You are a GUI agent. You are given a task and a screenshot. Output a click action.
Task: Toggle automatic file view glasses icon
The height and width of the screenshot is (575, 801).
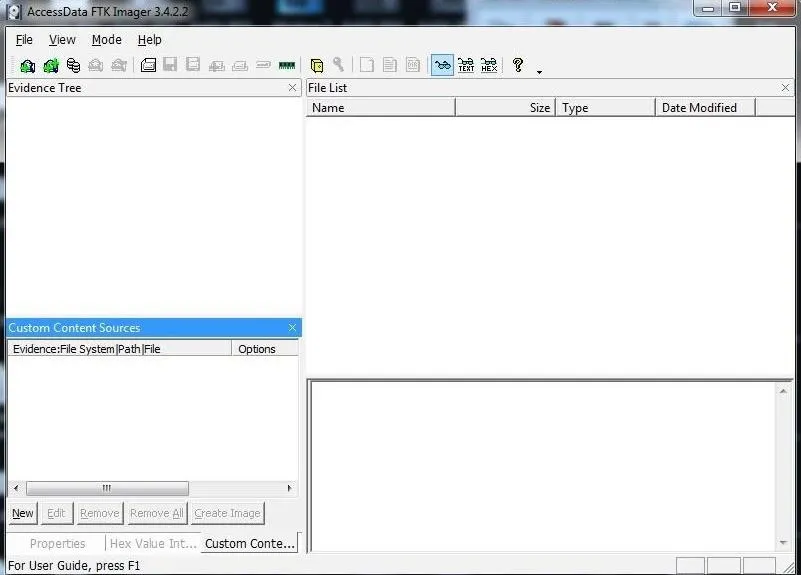[x=442, y=65]
